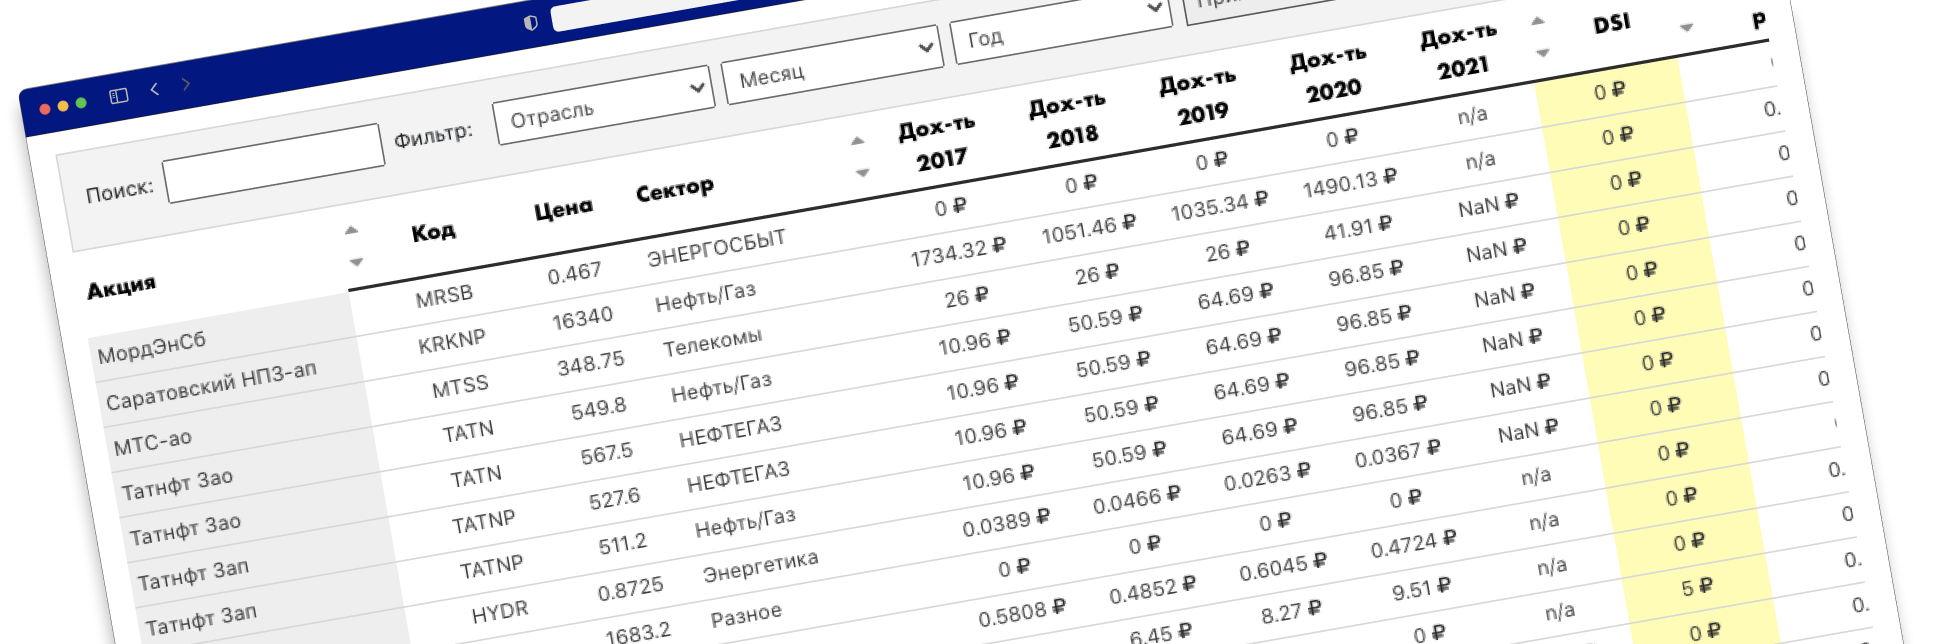
Task: Click yield value 0.6045 ₽
Action: 1282,567
